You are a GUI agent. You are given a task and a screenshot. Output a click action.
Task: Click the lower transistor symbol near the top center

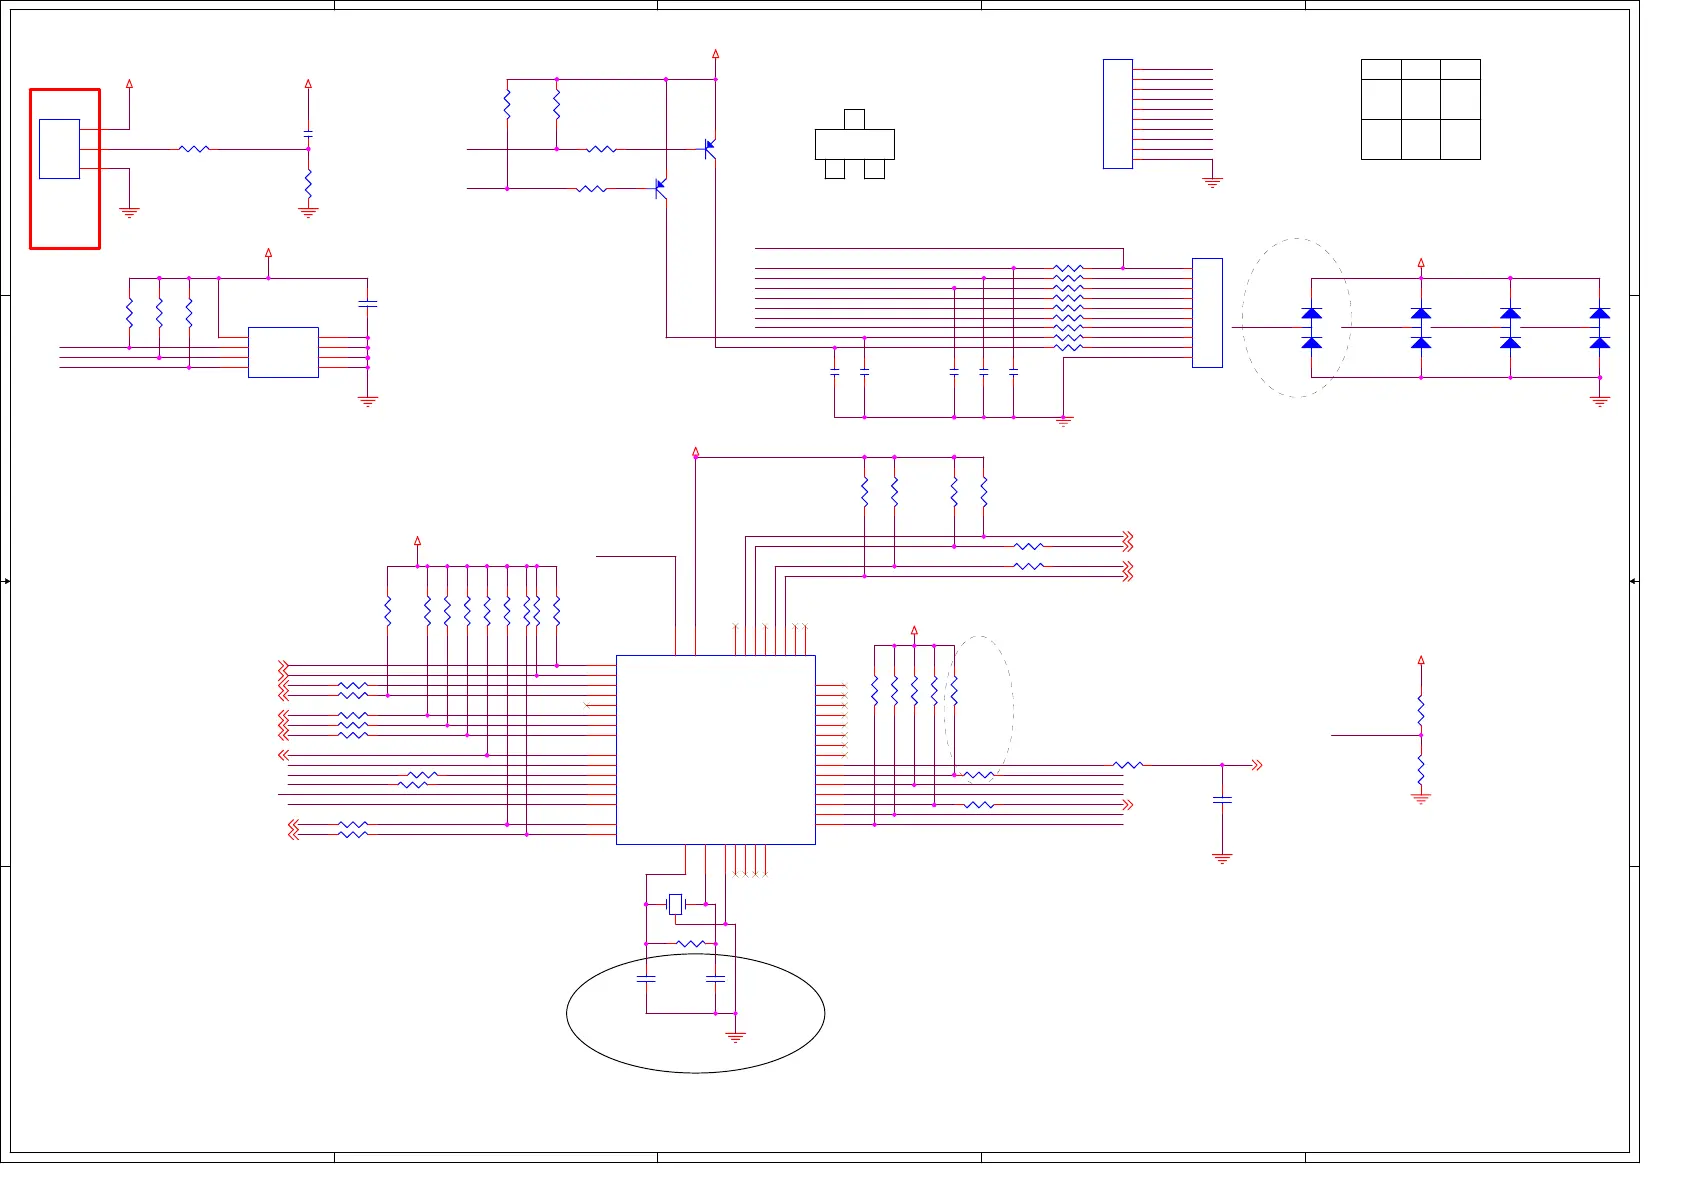660,188
